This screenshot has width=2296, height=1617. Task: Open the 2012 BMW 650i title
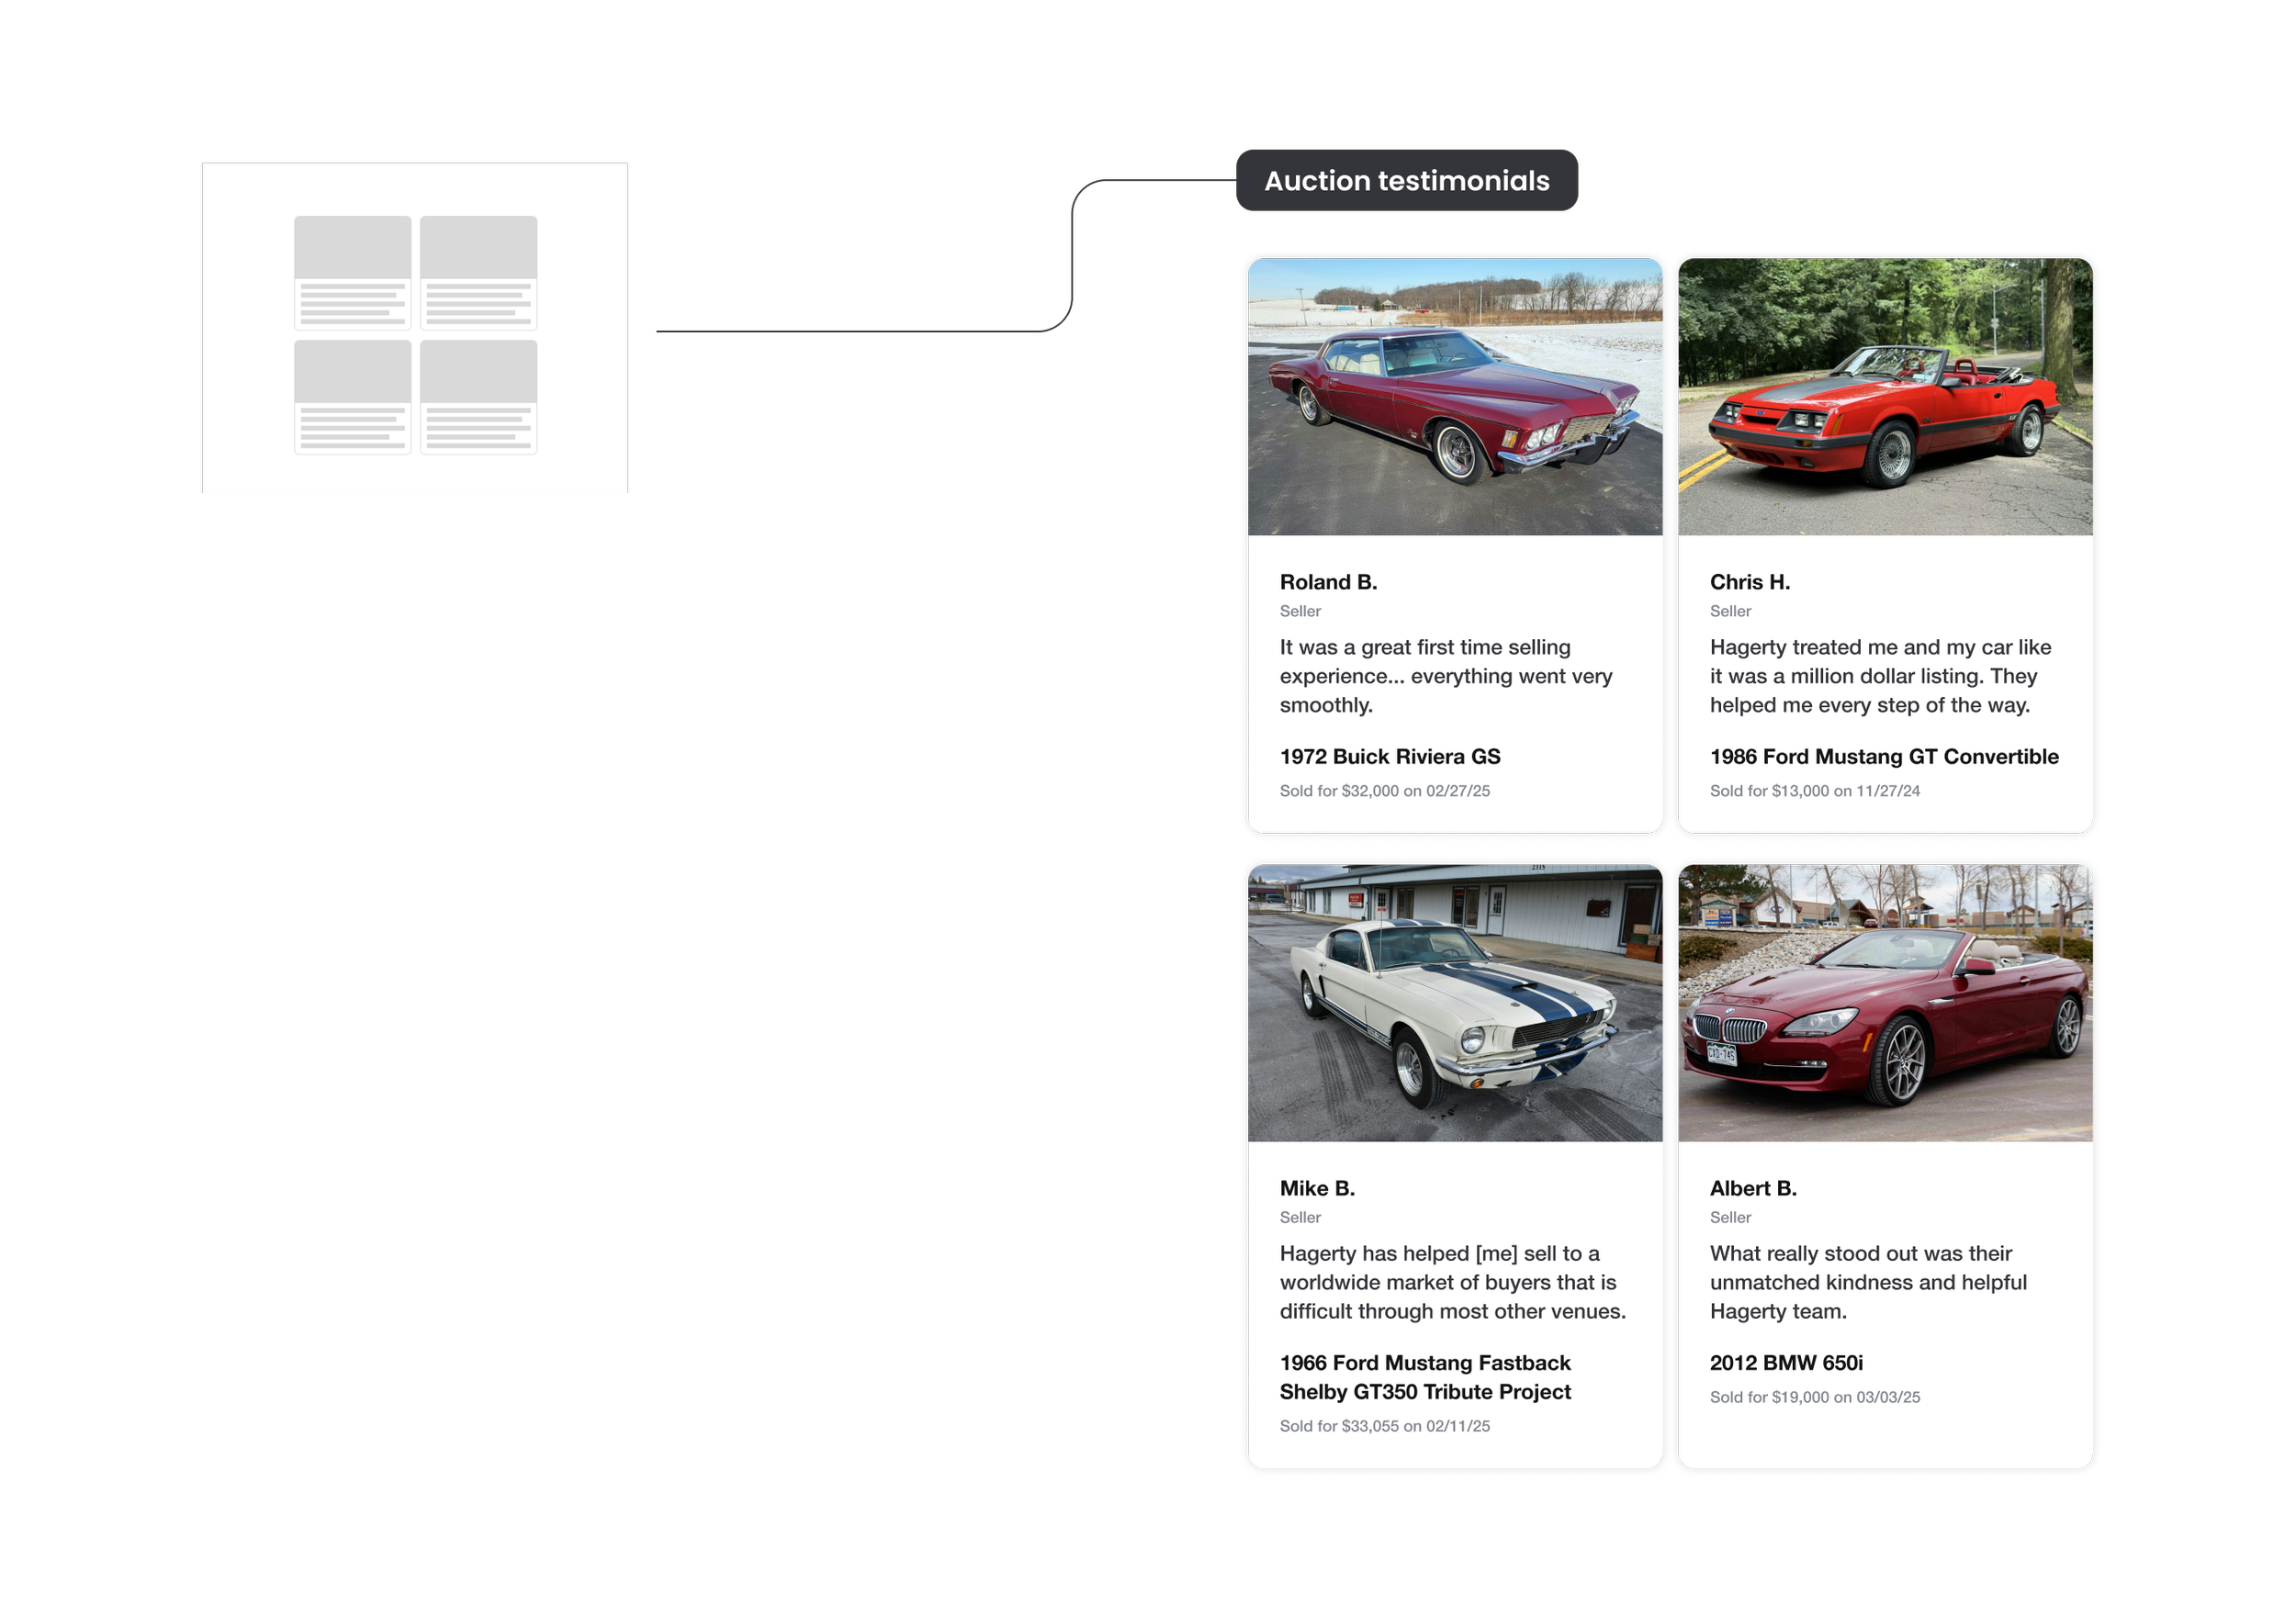pyautogui.click(x=1786, y=1363)
